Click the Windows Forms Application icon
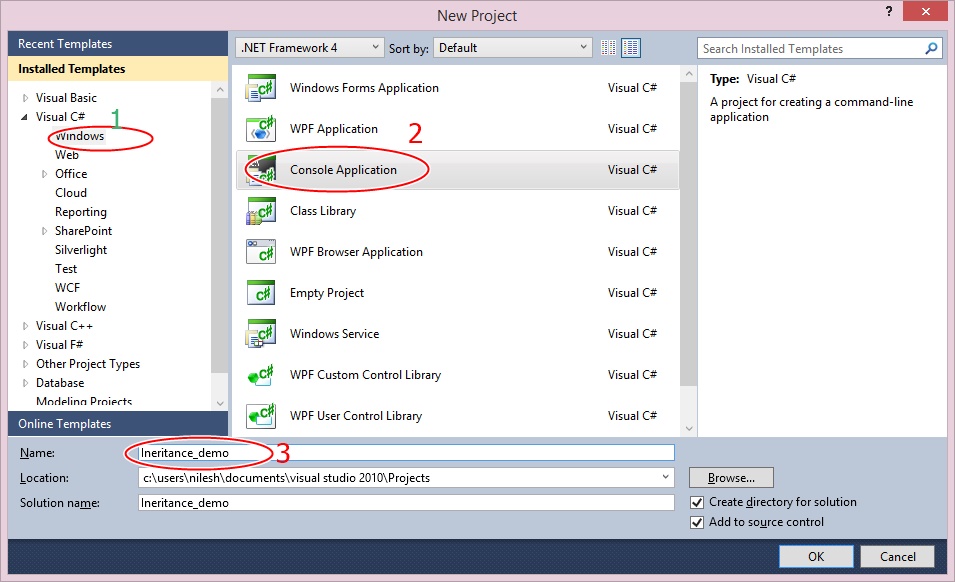 click(260, 88)
